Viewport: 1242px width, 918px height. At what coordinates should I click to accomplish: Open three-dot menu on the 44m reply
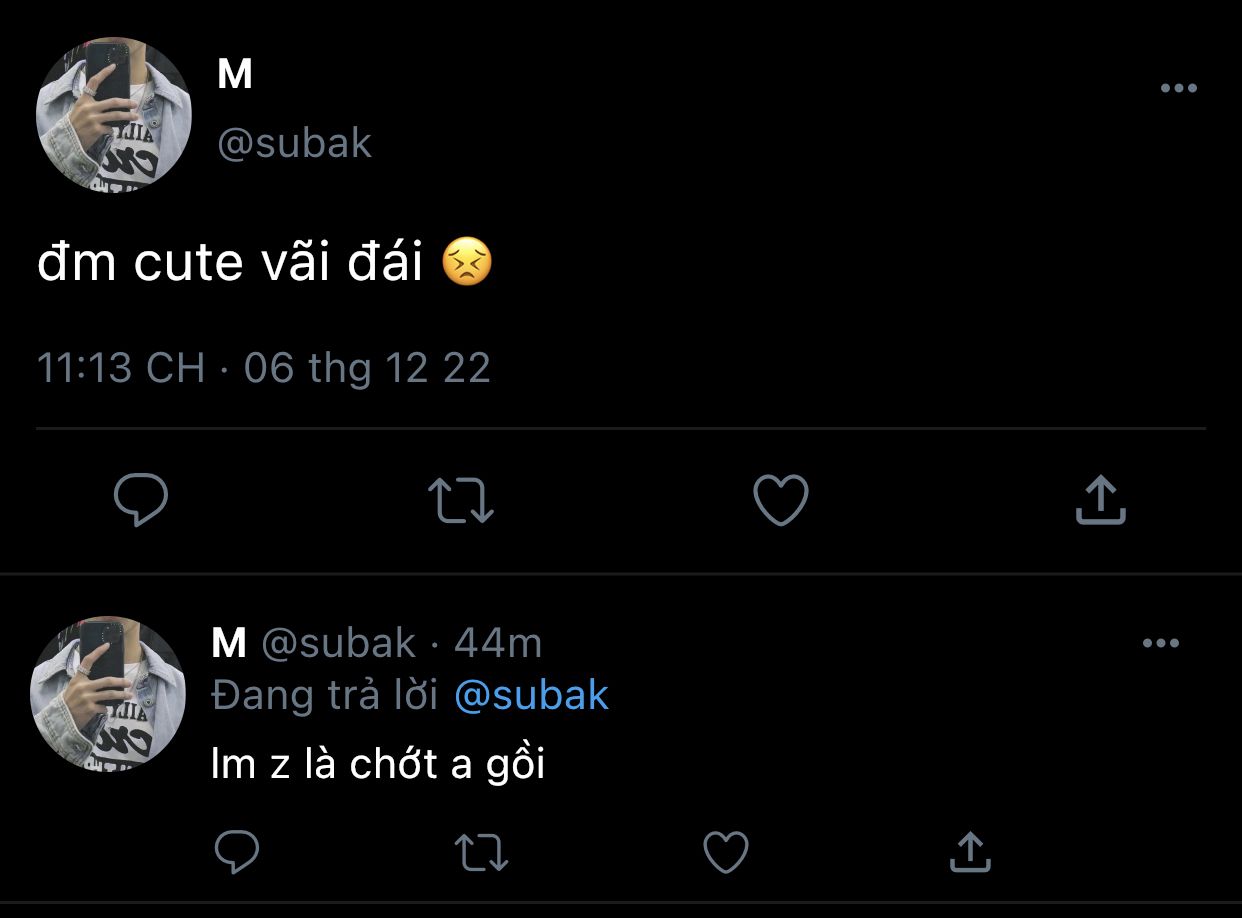tap(1160, 643)
